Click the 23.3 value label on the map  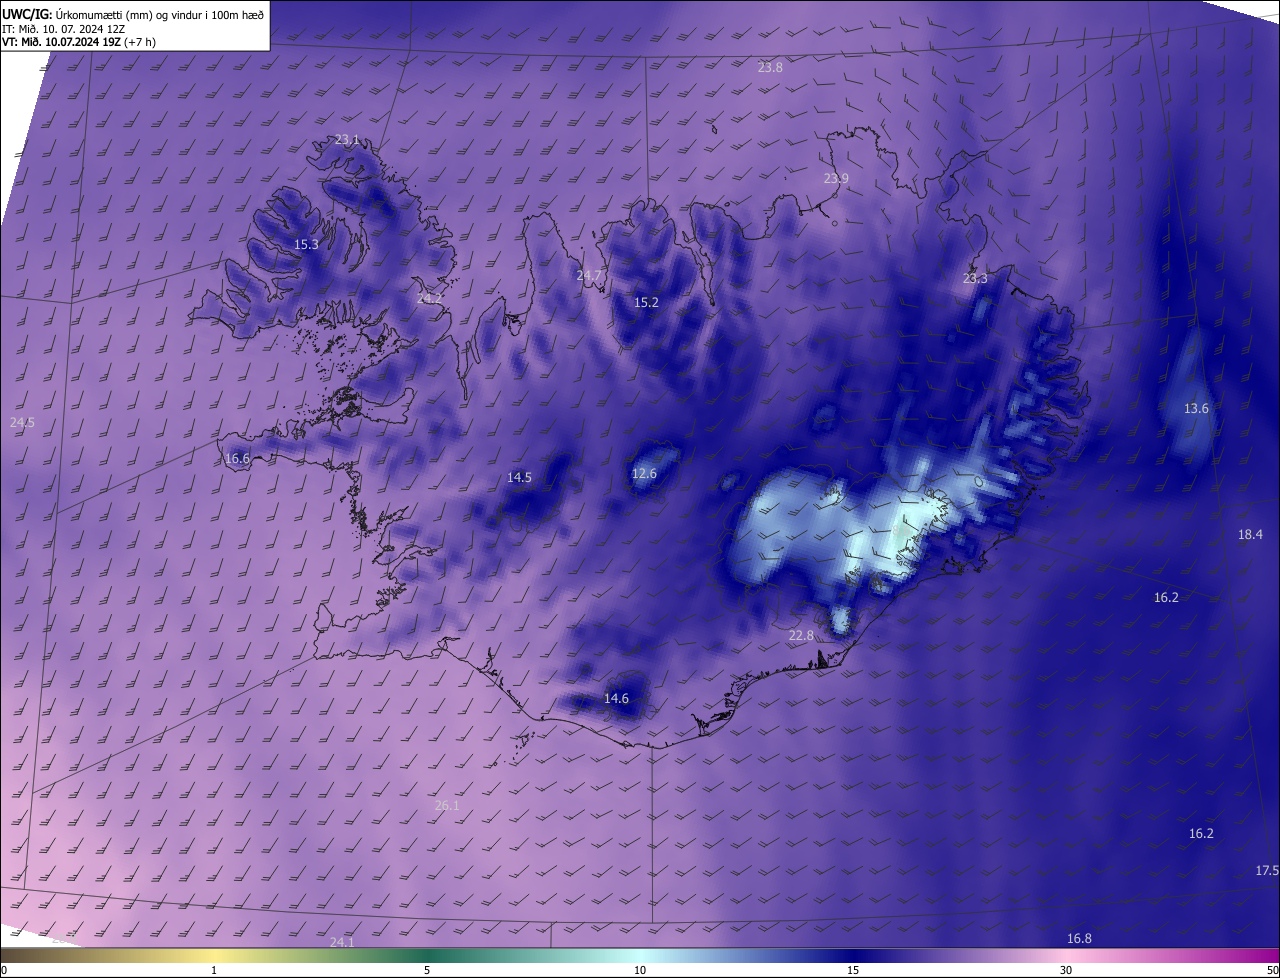tap(975, 279)
